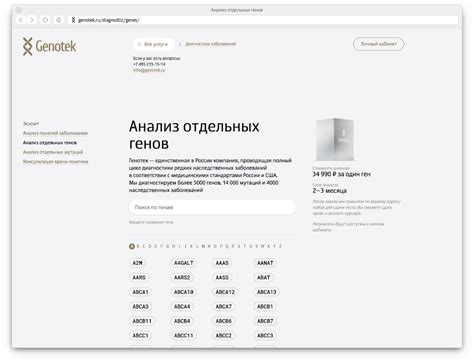The height and width of the screenshot is (362, 474).
Task: Pick the ABCA3 gene chip
Action: point(140,306)
